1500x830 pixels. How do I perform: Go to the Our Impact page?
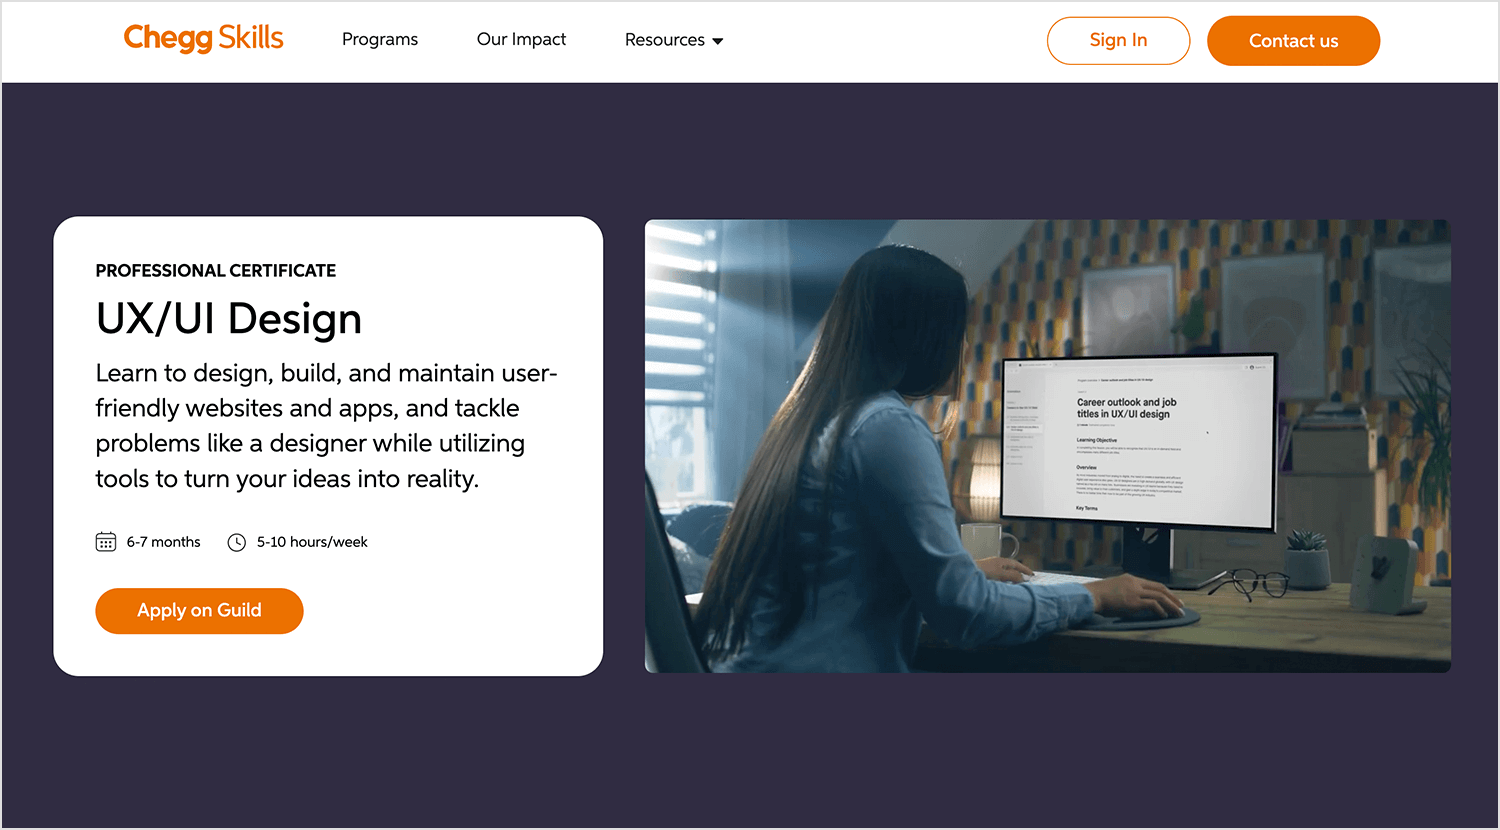coord(521,40)
